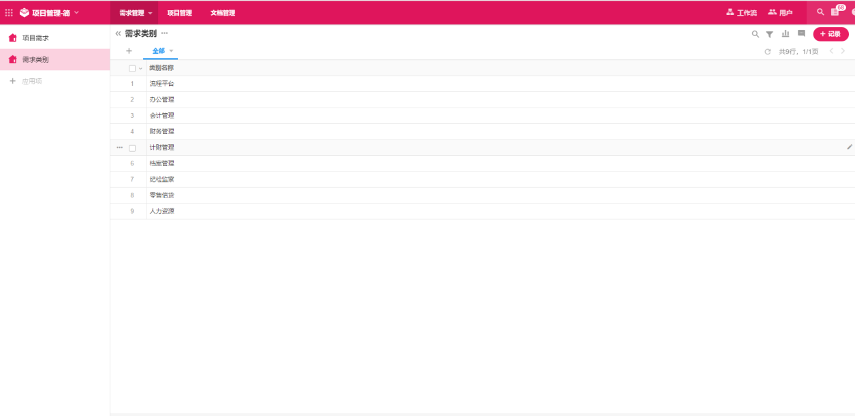Select the 全部 view tab
This screenshot has width=856, height=416.
click(158, 51)
